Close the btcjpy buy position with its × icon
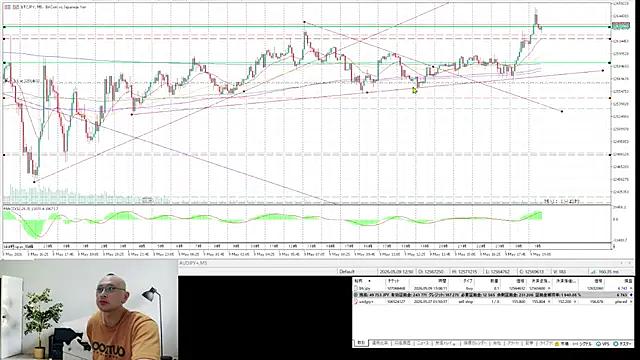Image resolution: width=640 pixels, height=360 pixels. click(631, 288)
